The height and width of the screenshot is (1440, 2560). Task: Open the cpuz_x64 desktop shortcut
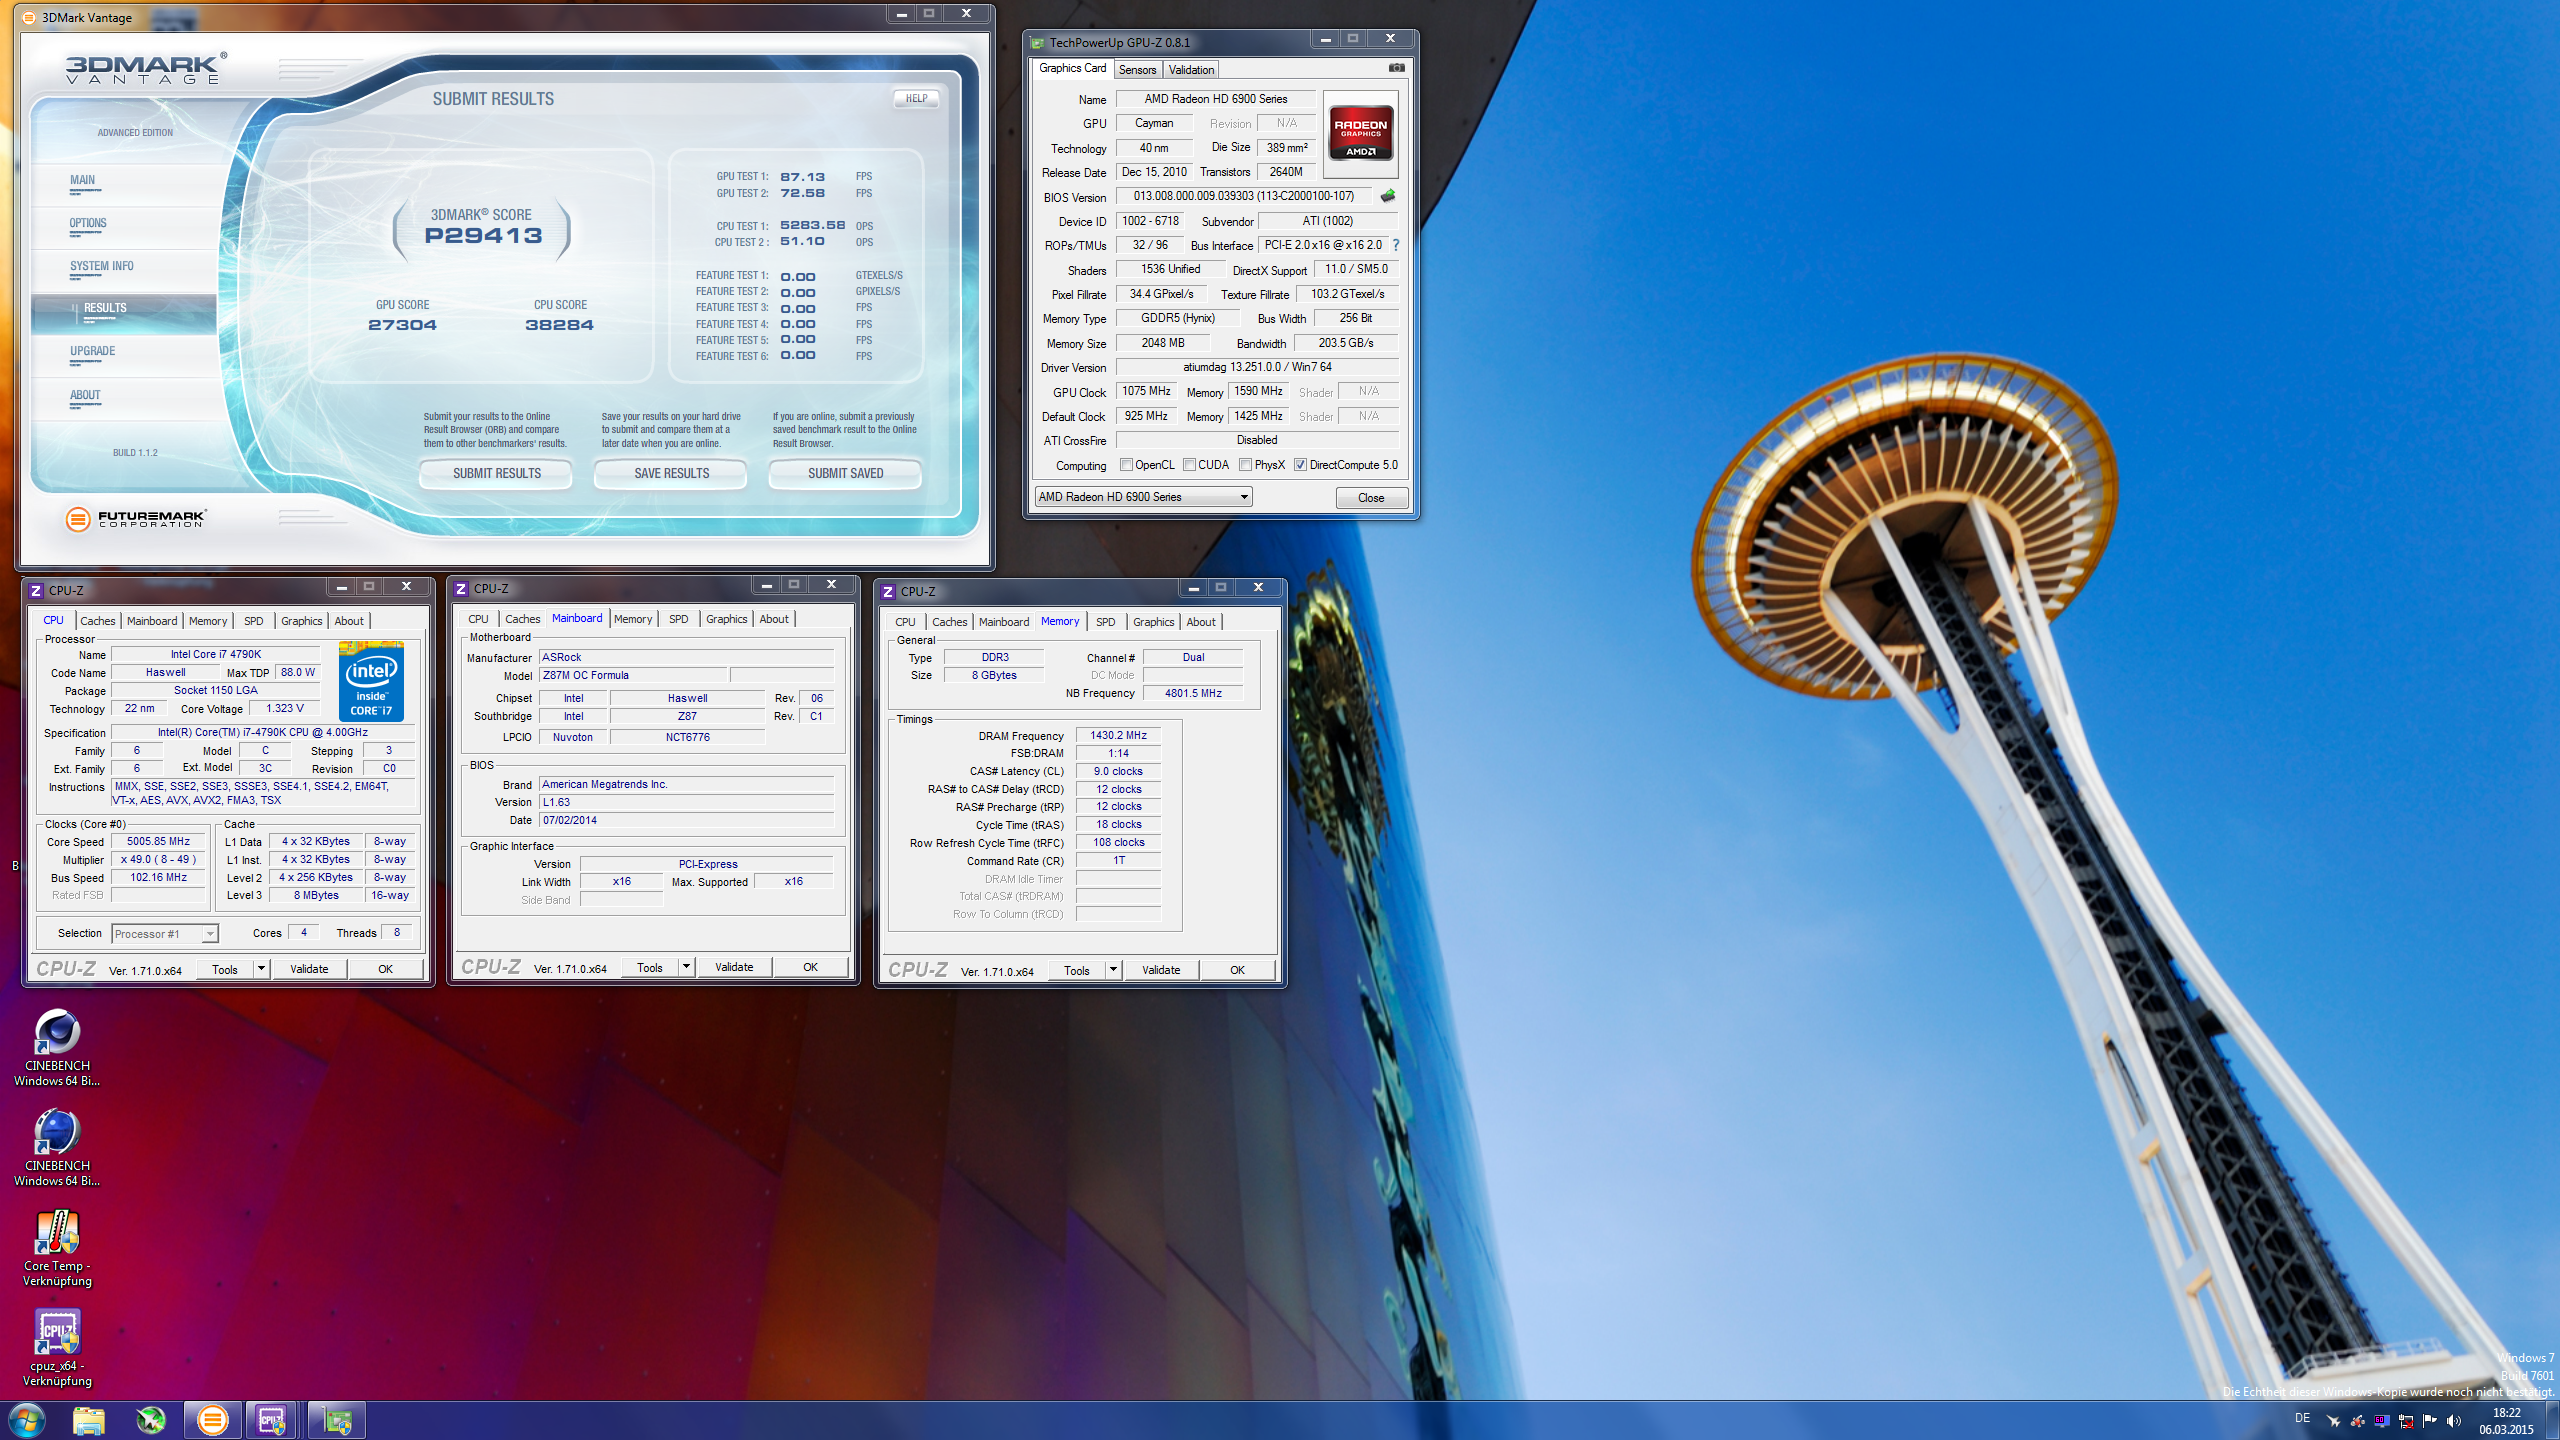(57, 1348)
